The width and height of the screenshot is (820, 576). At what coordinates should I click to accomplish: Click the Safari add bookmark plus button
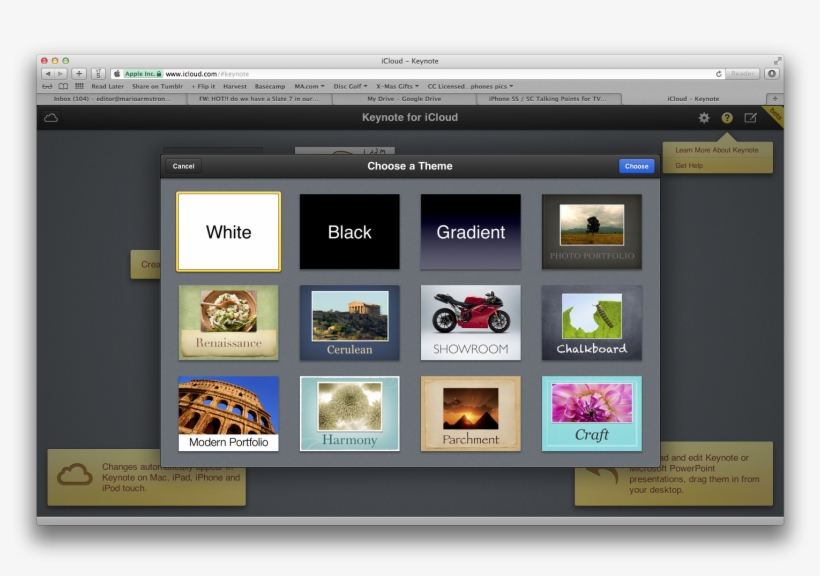79,74
